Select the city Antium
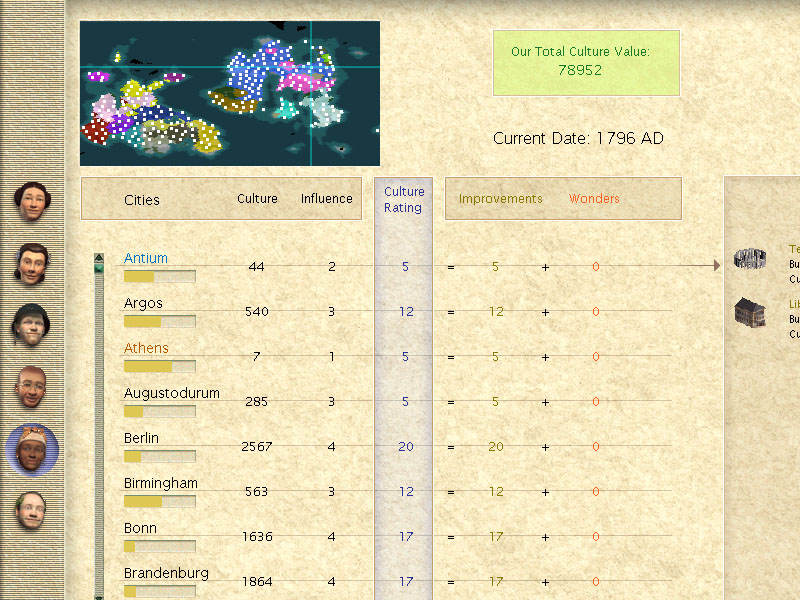Screen dimensions: 800x600 [146, 258]
